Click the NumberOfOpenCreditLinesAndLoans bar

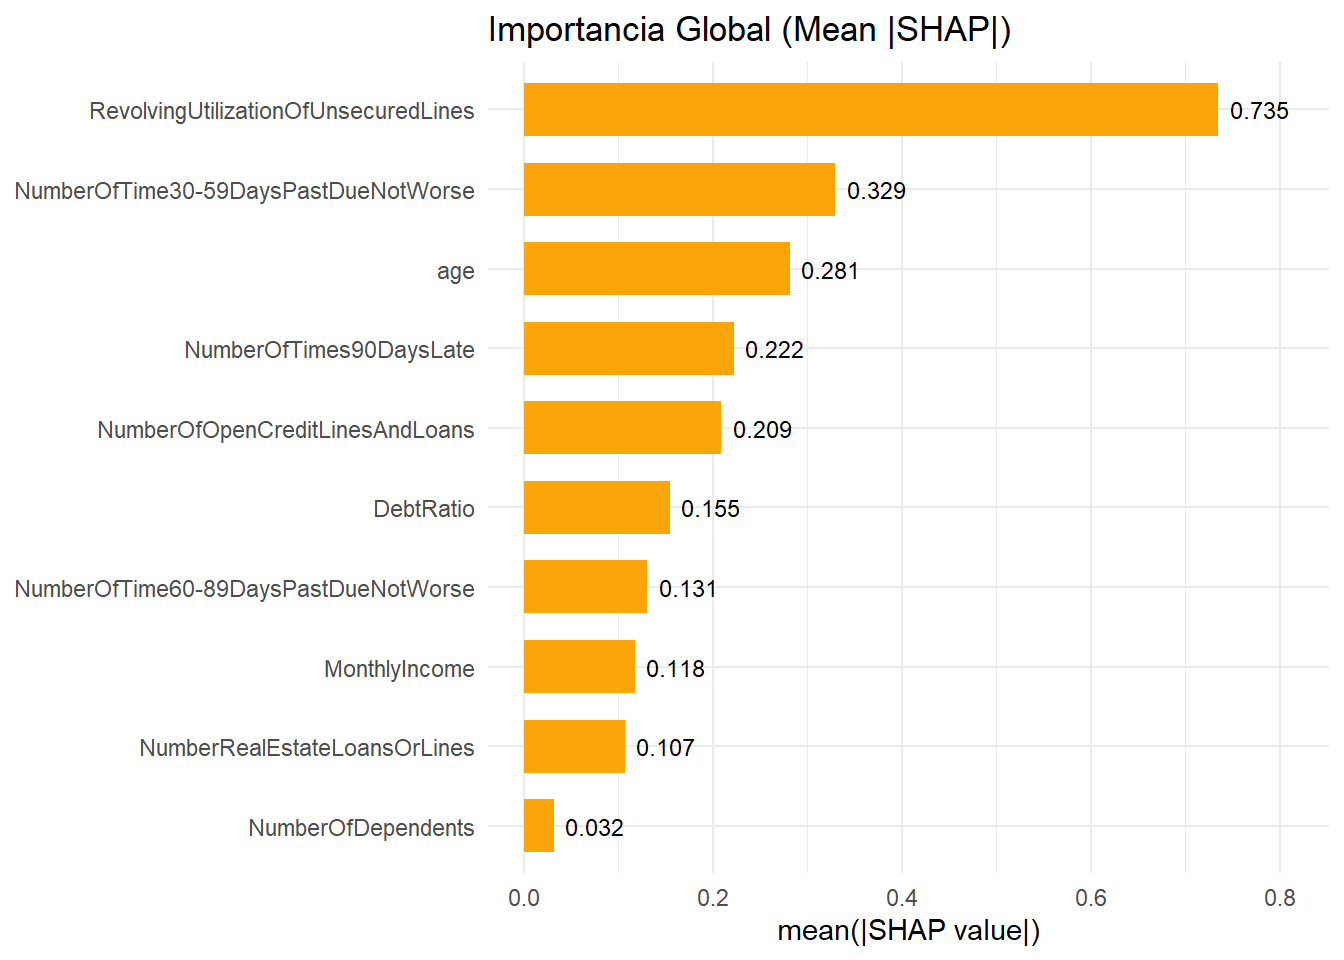pos(622,428)
